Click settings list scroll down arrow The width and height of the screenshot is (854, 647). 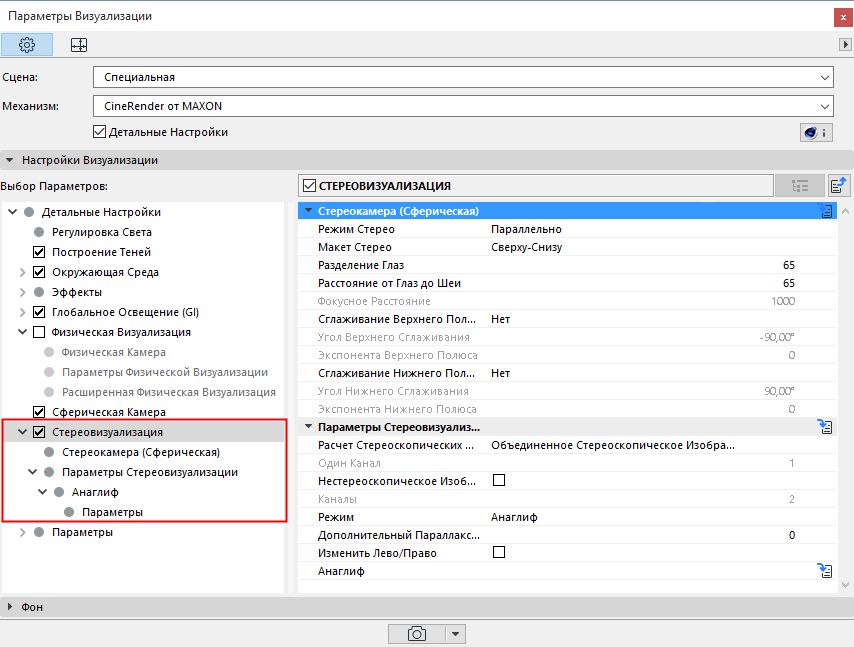coord(845,585)
